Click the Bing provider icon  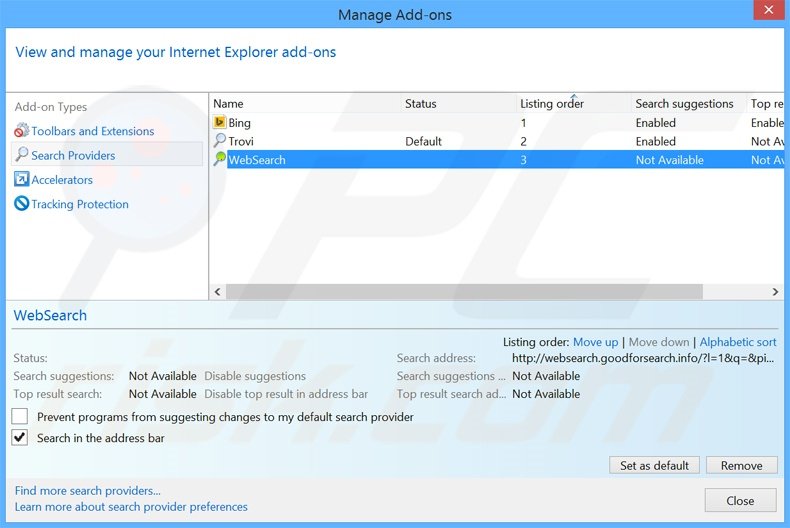click(x=220, y=122)
